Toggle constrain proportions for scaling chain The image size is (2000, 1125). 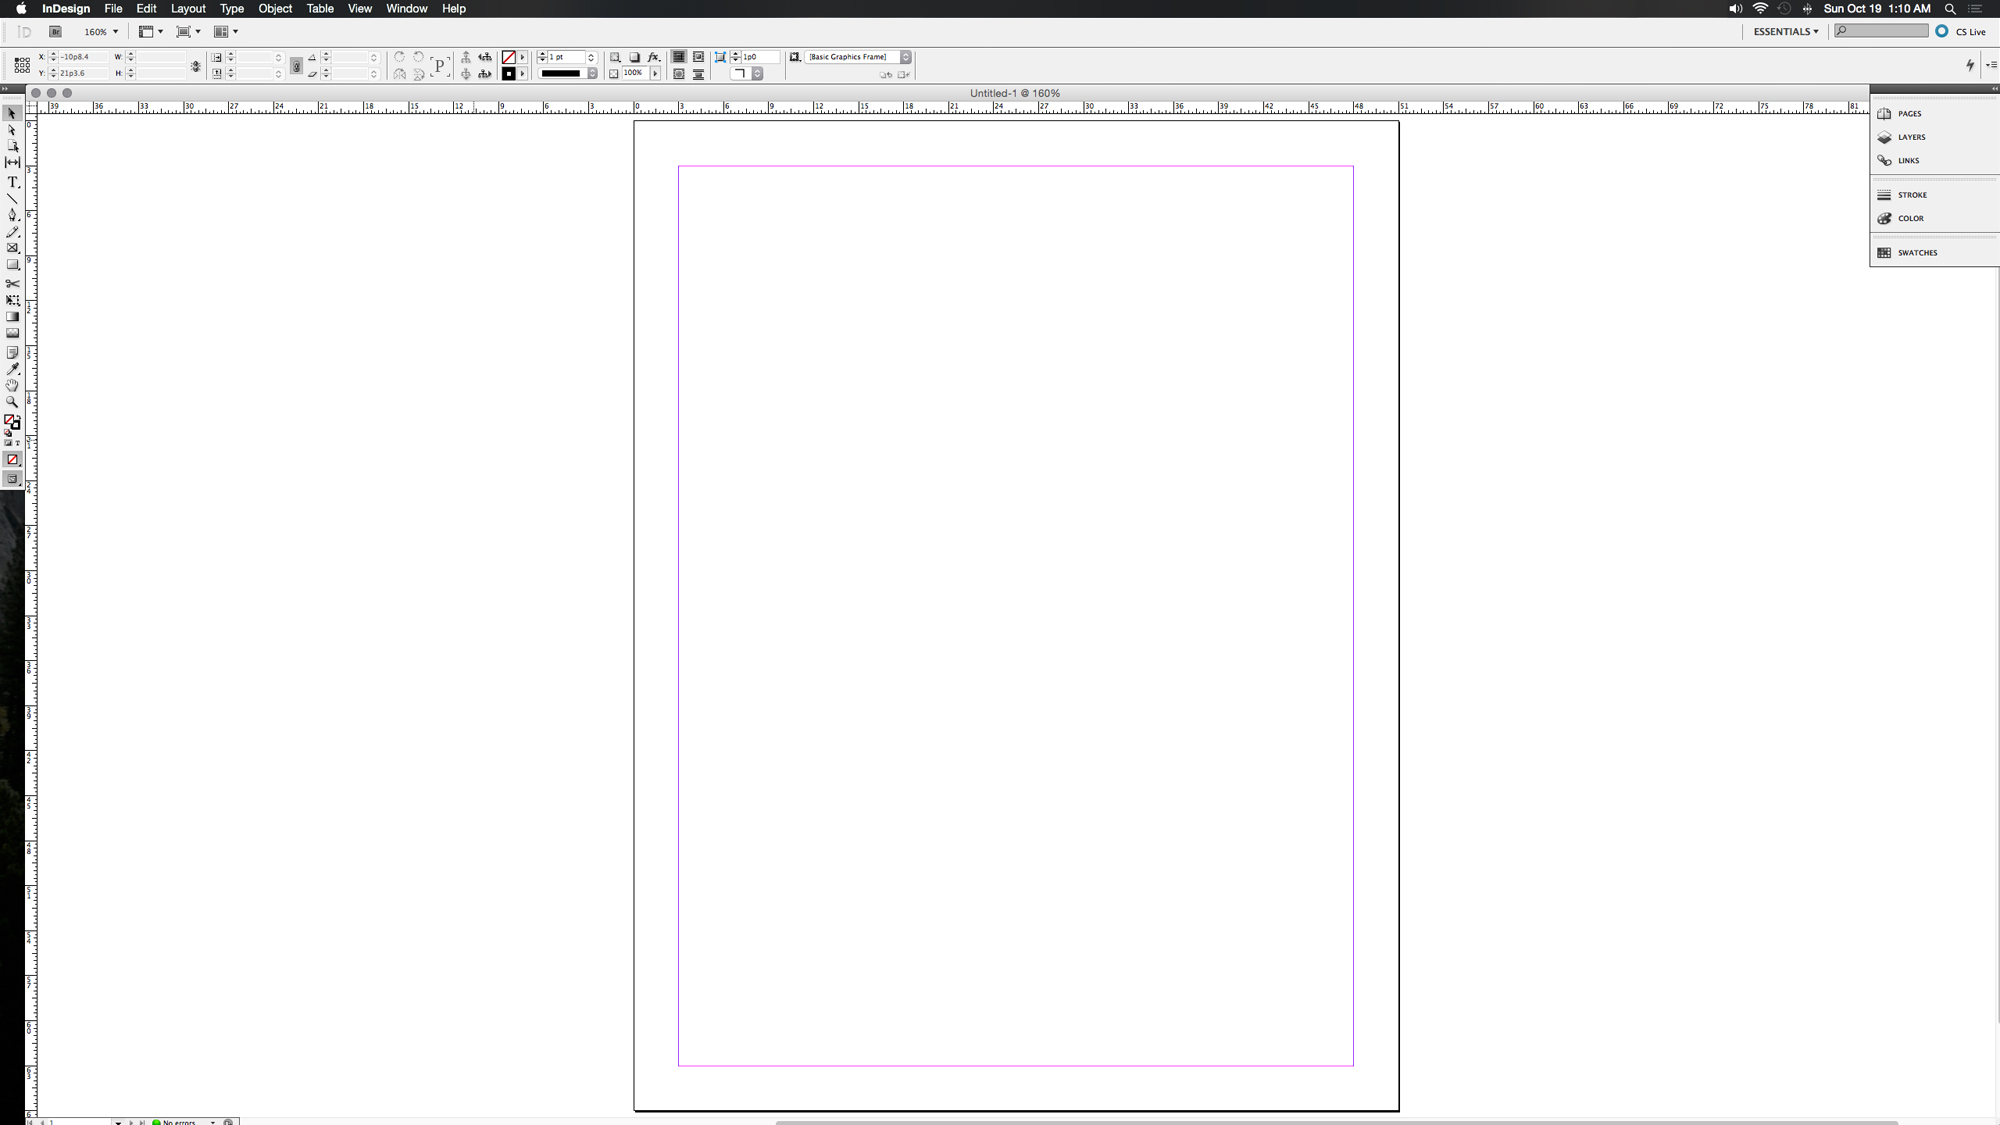click(x=296, y=66)
